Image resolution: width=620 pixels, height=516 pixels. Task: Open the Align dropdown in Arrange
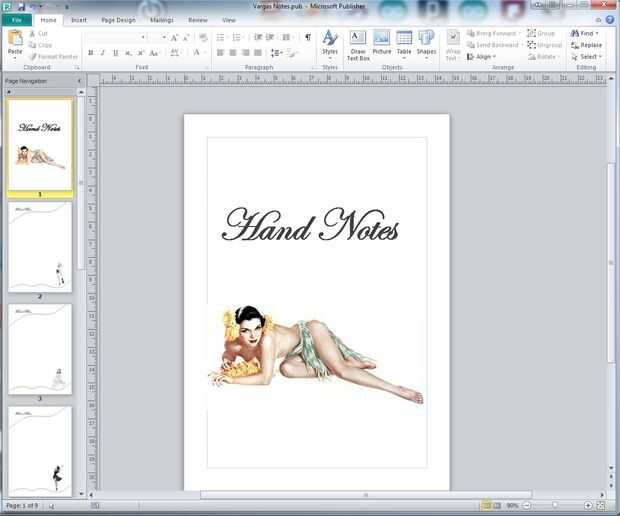coord(481,57)
